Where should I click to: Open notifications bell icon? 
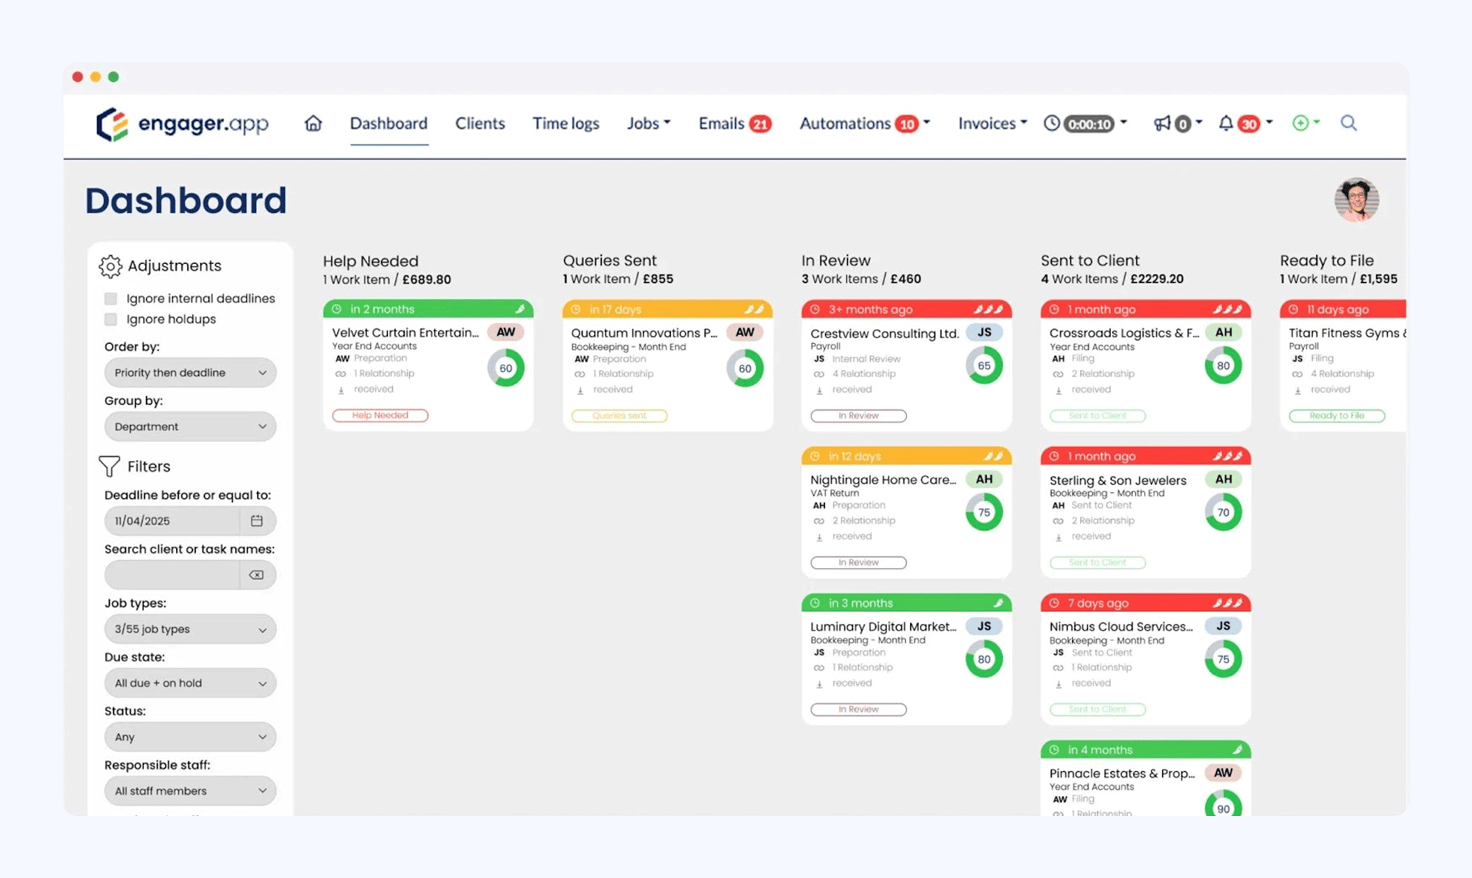[x=1226, y=123]
